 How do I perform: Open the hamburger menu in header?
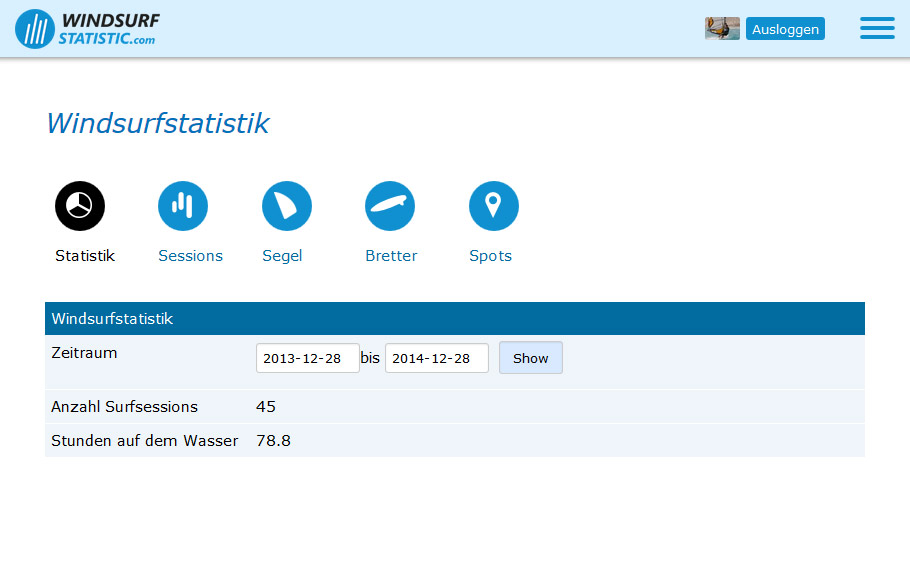coord(877,29)
